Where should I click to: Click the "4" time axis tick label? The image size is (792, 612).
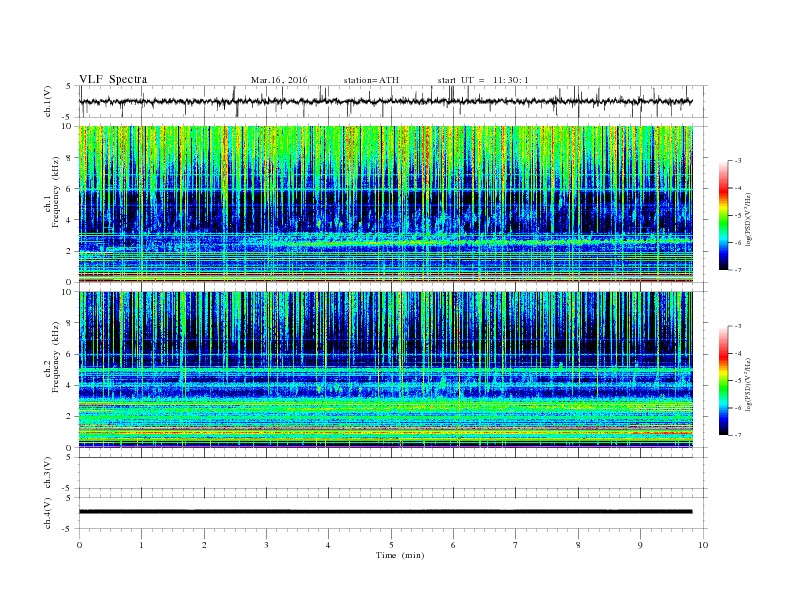328,545
